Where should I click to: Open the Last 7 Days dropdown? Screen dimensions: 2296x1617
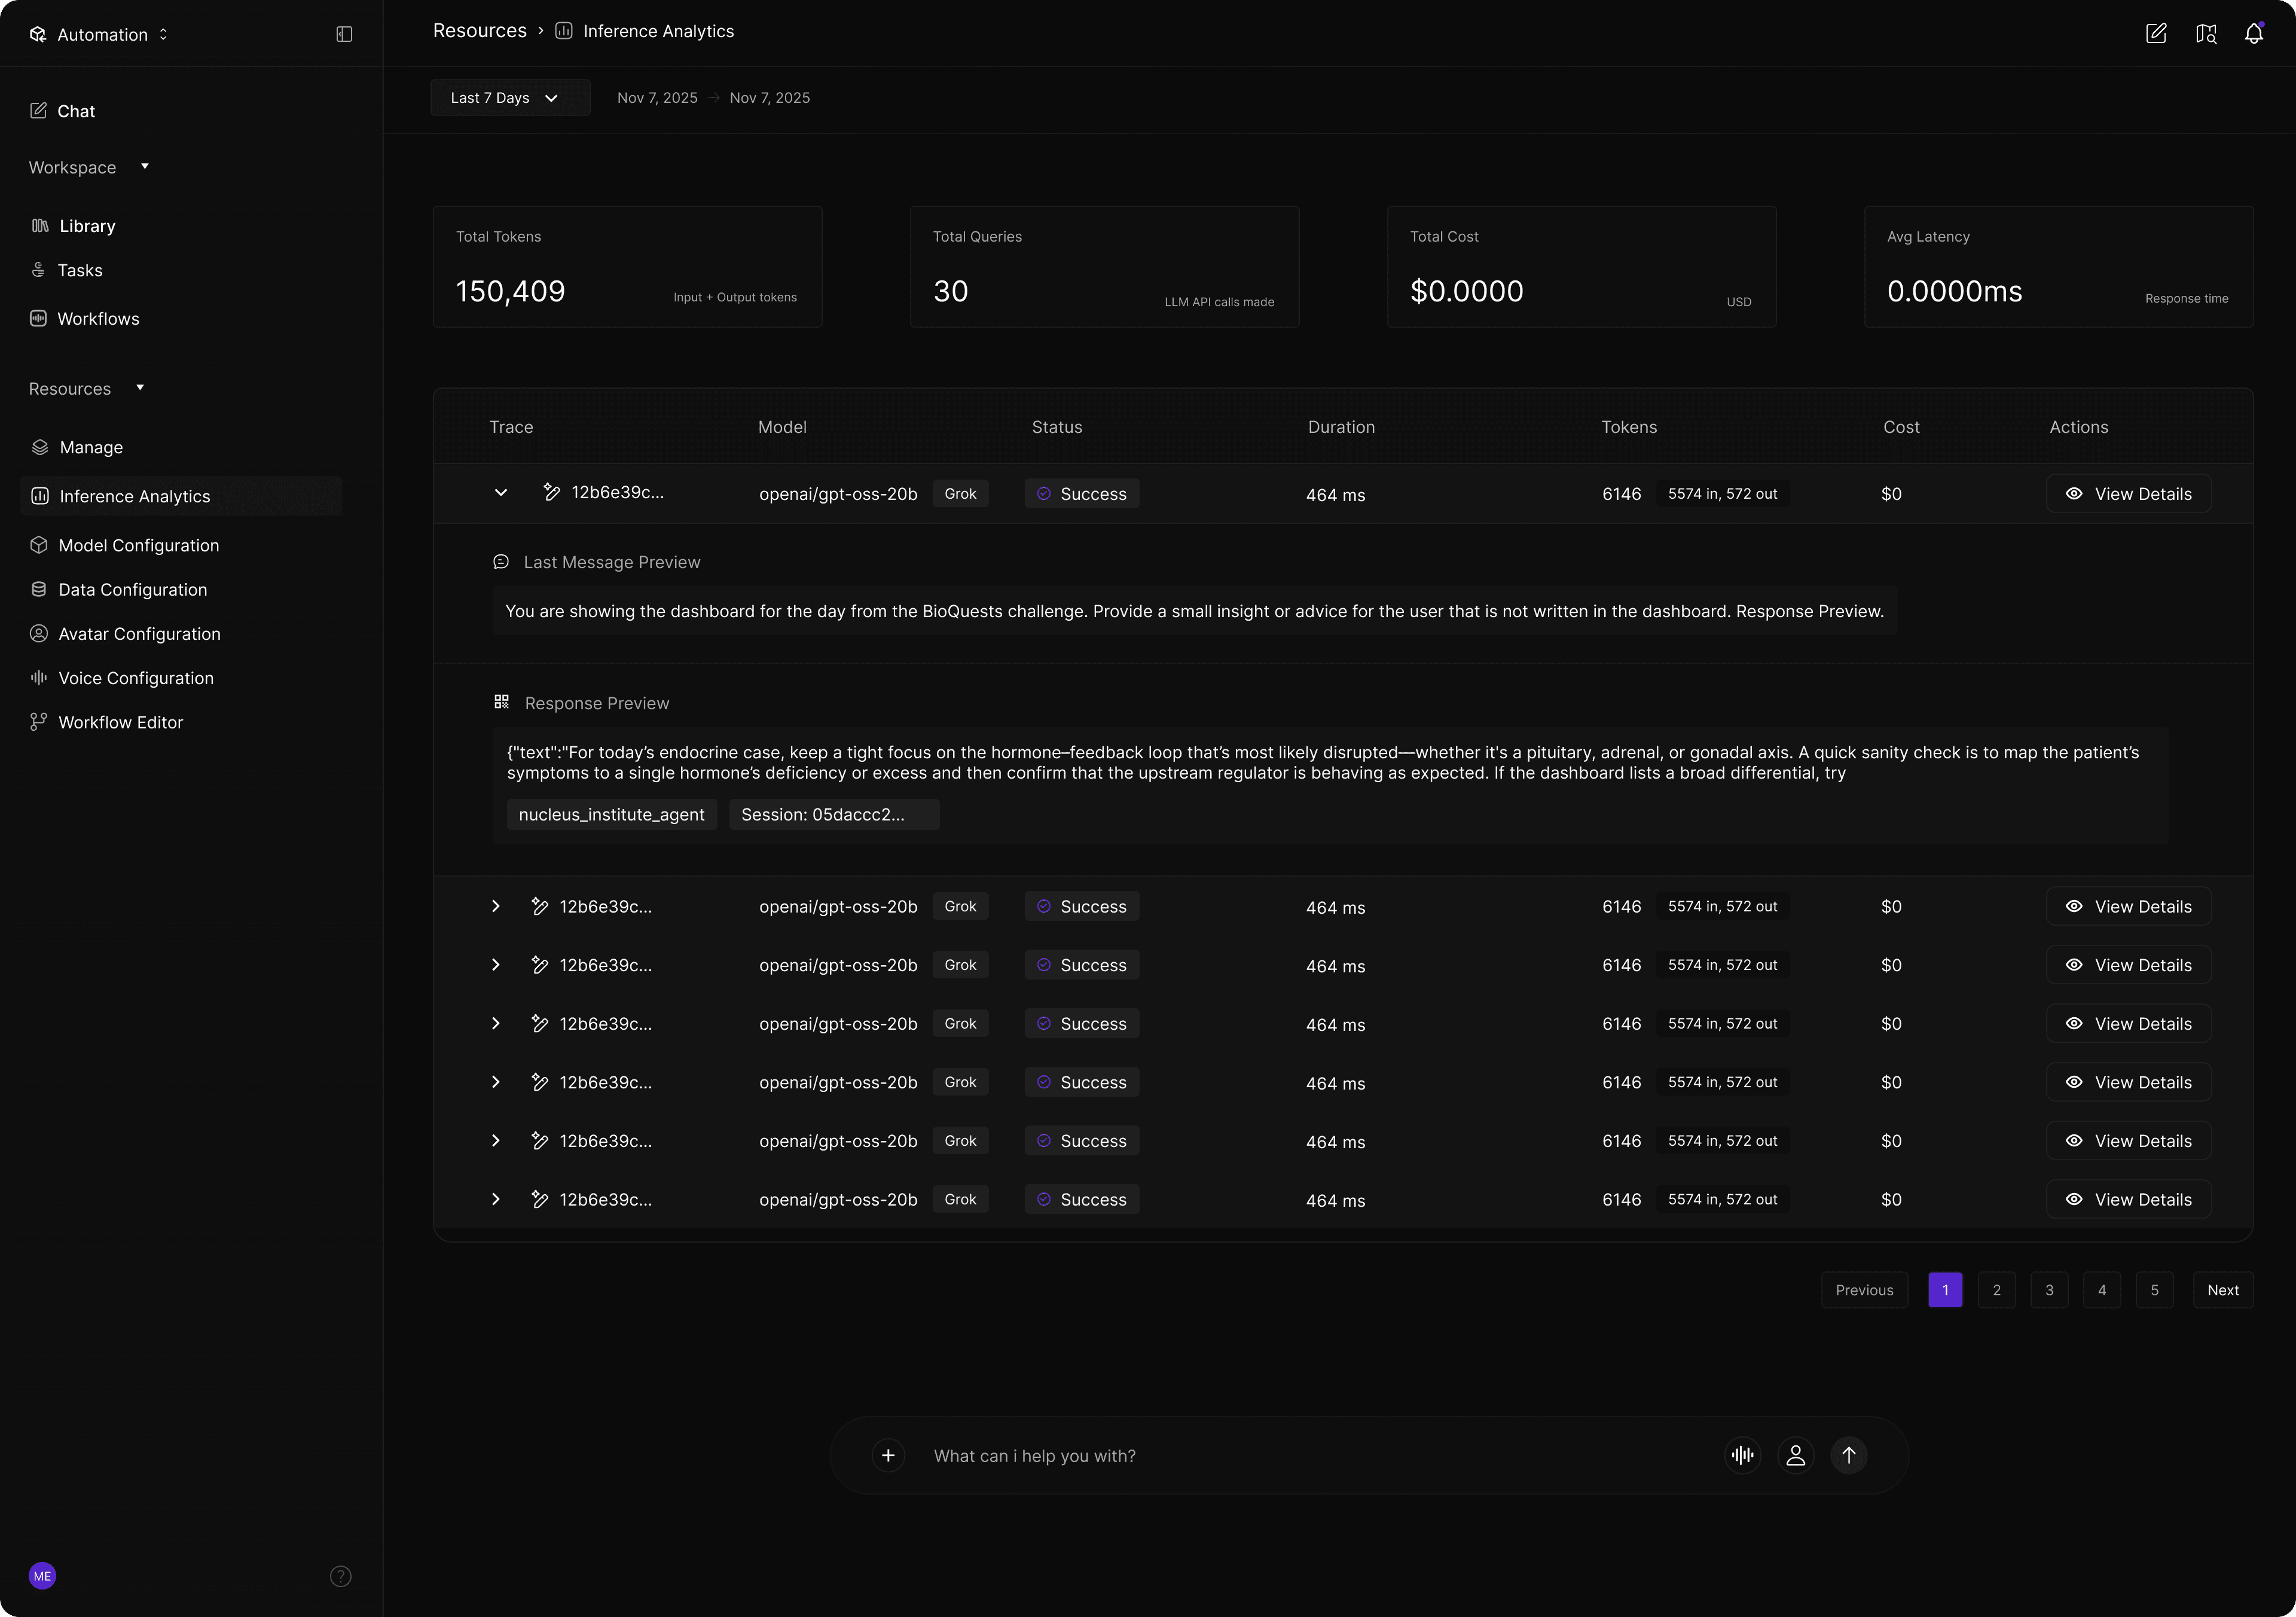point(509,98)
